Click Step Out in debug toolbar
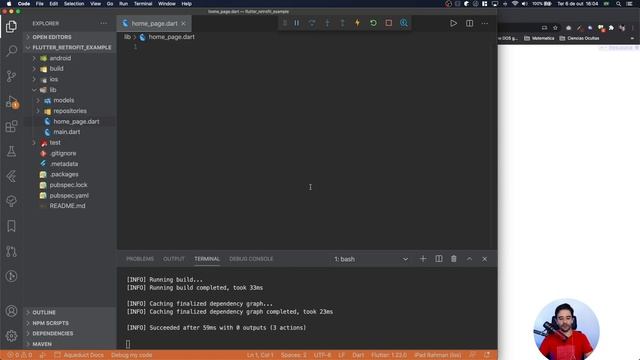Viewport: 640px width, 360px height. point(342,23)
